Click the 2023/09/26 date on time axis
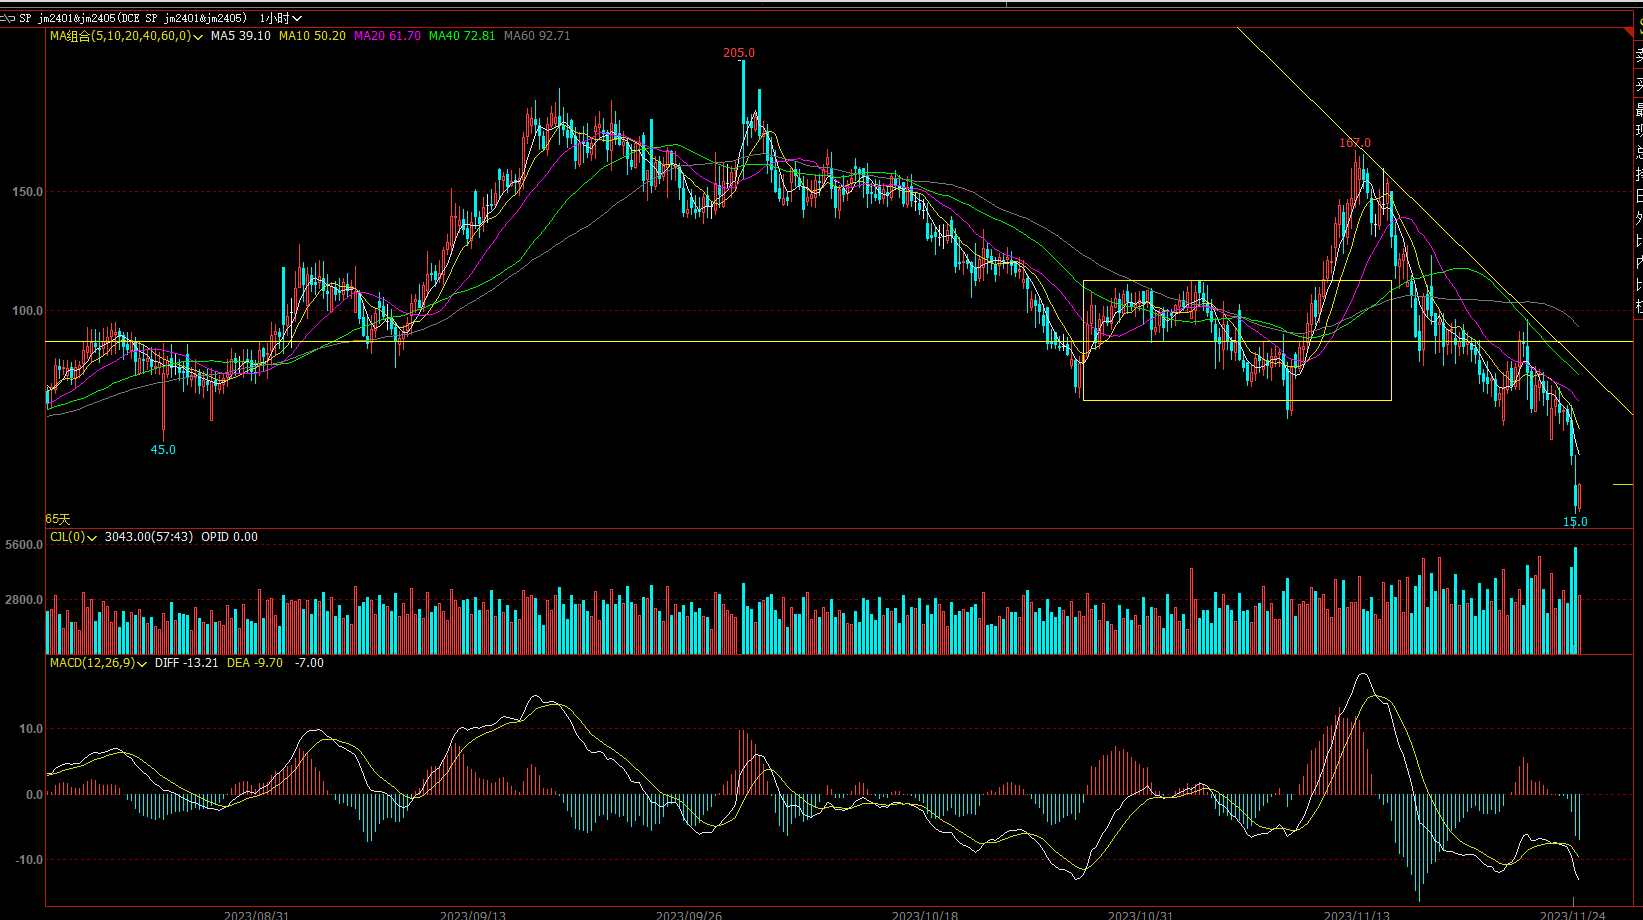 pyautogui.click(x=688, y=915)
